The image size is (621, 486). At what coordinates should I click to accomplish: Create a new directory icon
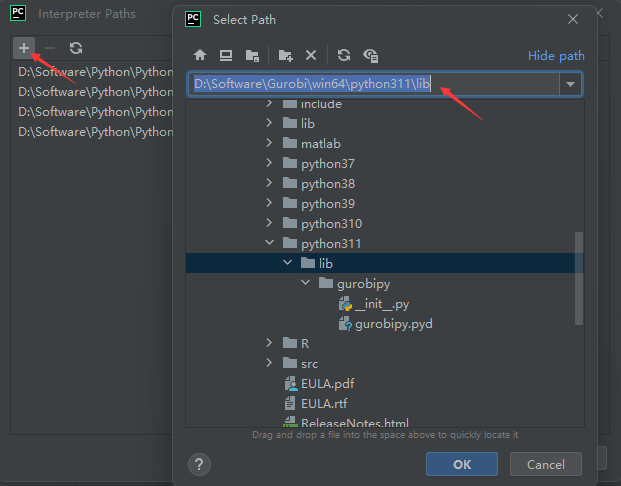click(x=286, y=56)
